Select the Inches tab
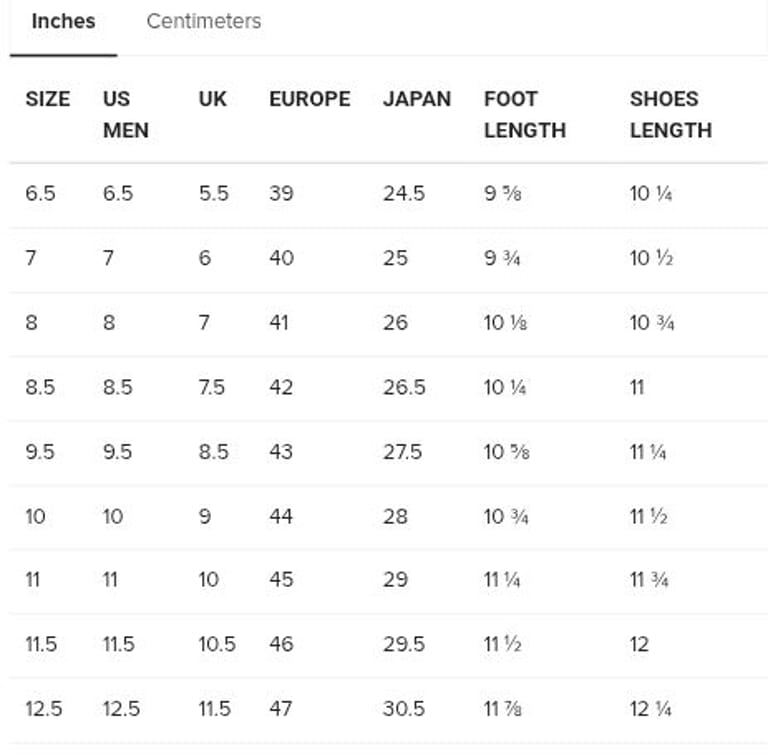 coord(63,21)
